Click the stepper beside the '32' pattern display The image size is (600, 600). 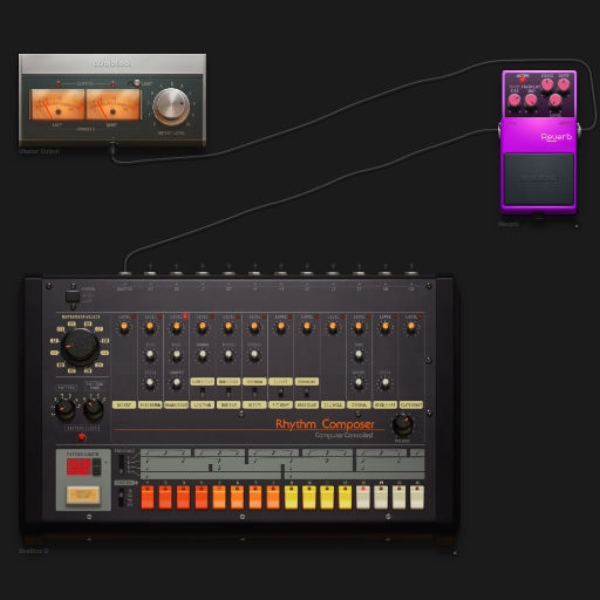[97, 467]
